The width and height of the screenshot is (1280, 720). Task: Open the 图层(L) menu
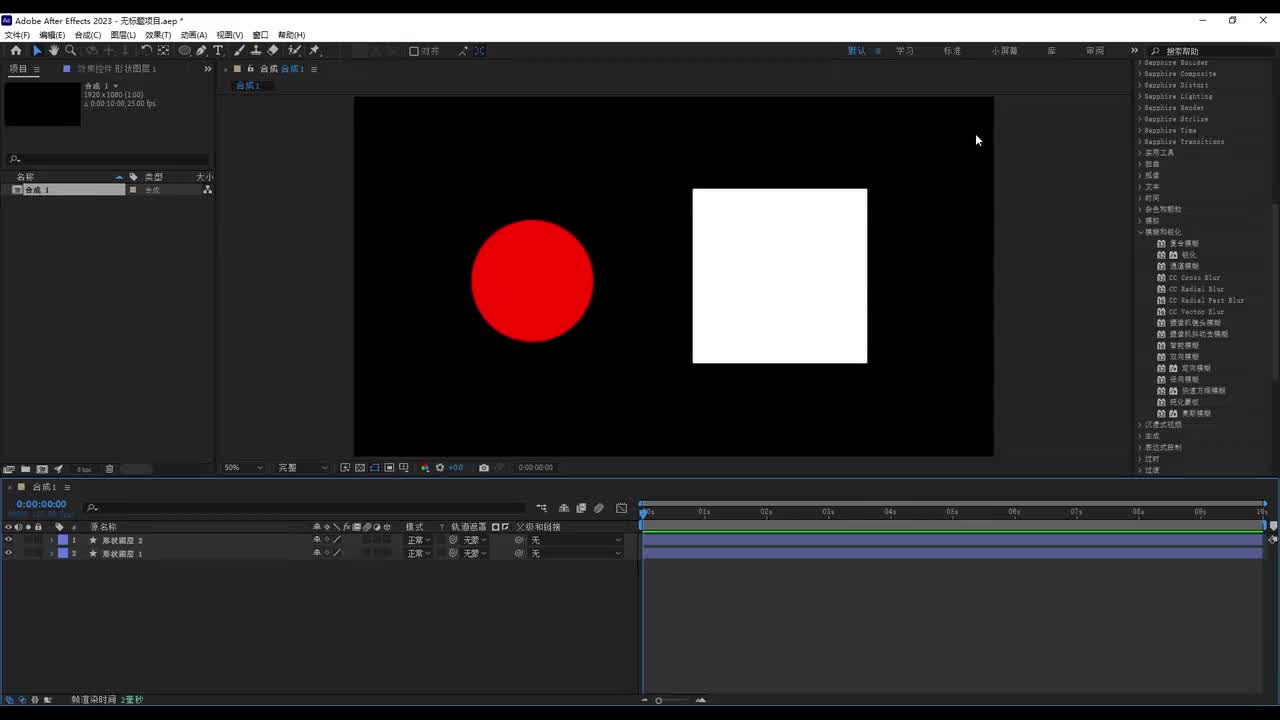[123, 35]
